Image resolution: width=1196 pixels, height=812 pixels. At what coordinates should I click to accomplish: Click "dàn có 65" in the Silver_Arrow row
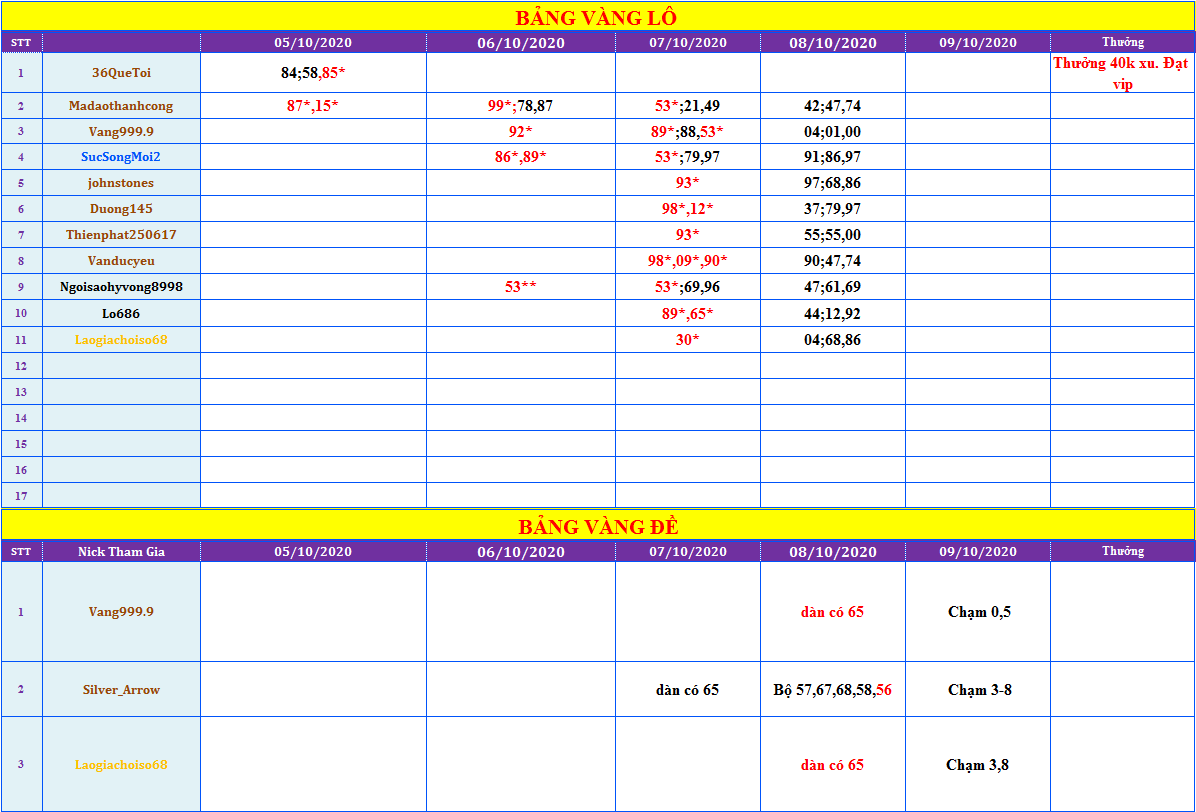pyautogui.click(x=688, y=690)
